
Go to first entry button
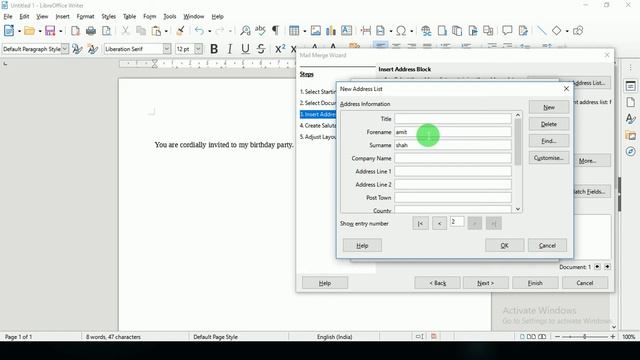tap(420, 223)
